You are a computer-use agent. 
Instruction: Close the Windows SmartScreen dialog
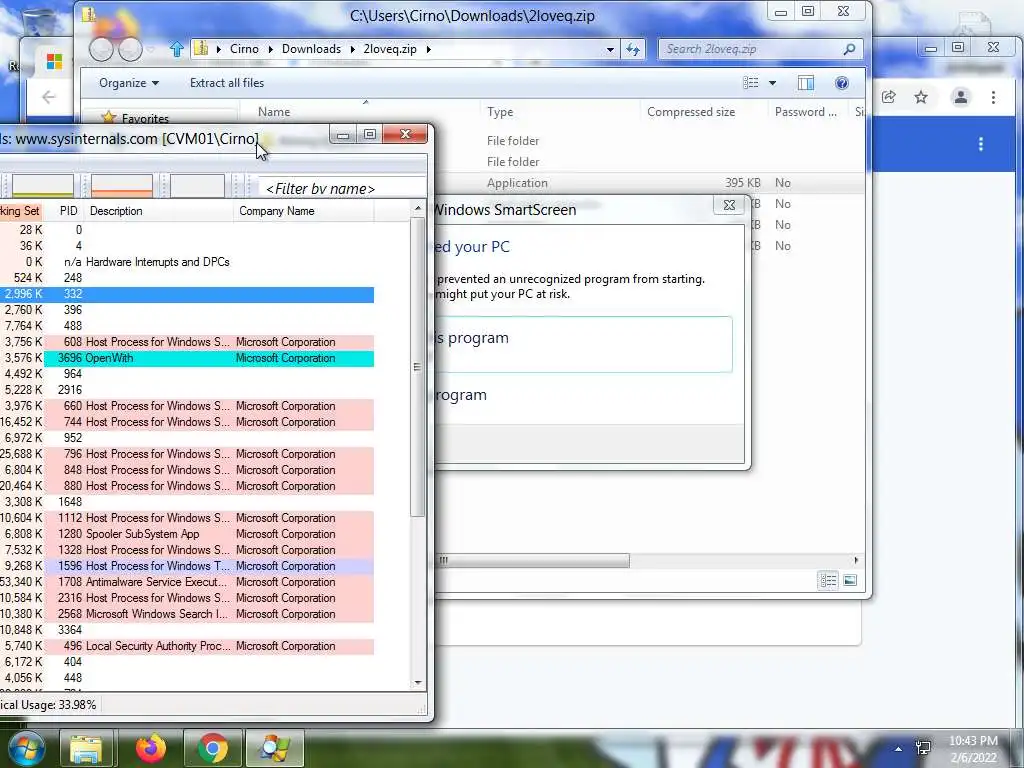[729, 205]
